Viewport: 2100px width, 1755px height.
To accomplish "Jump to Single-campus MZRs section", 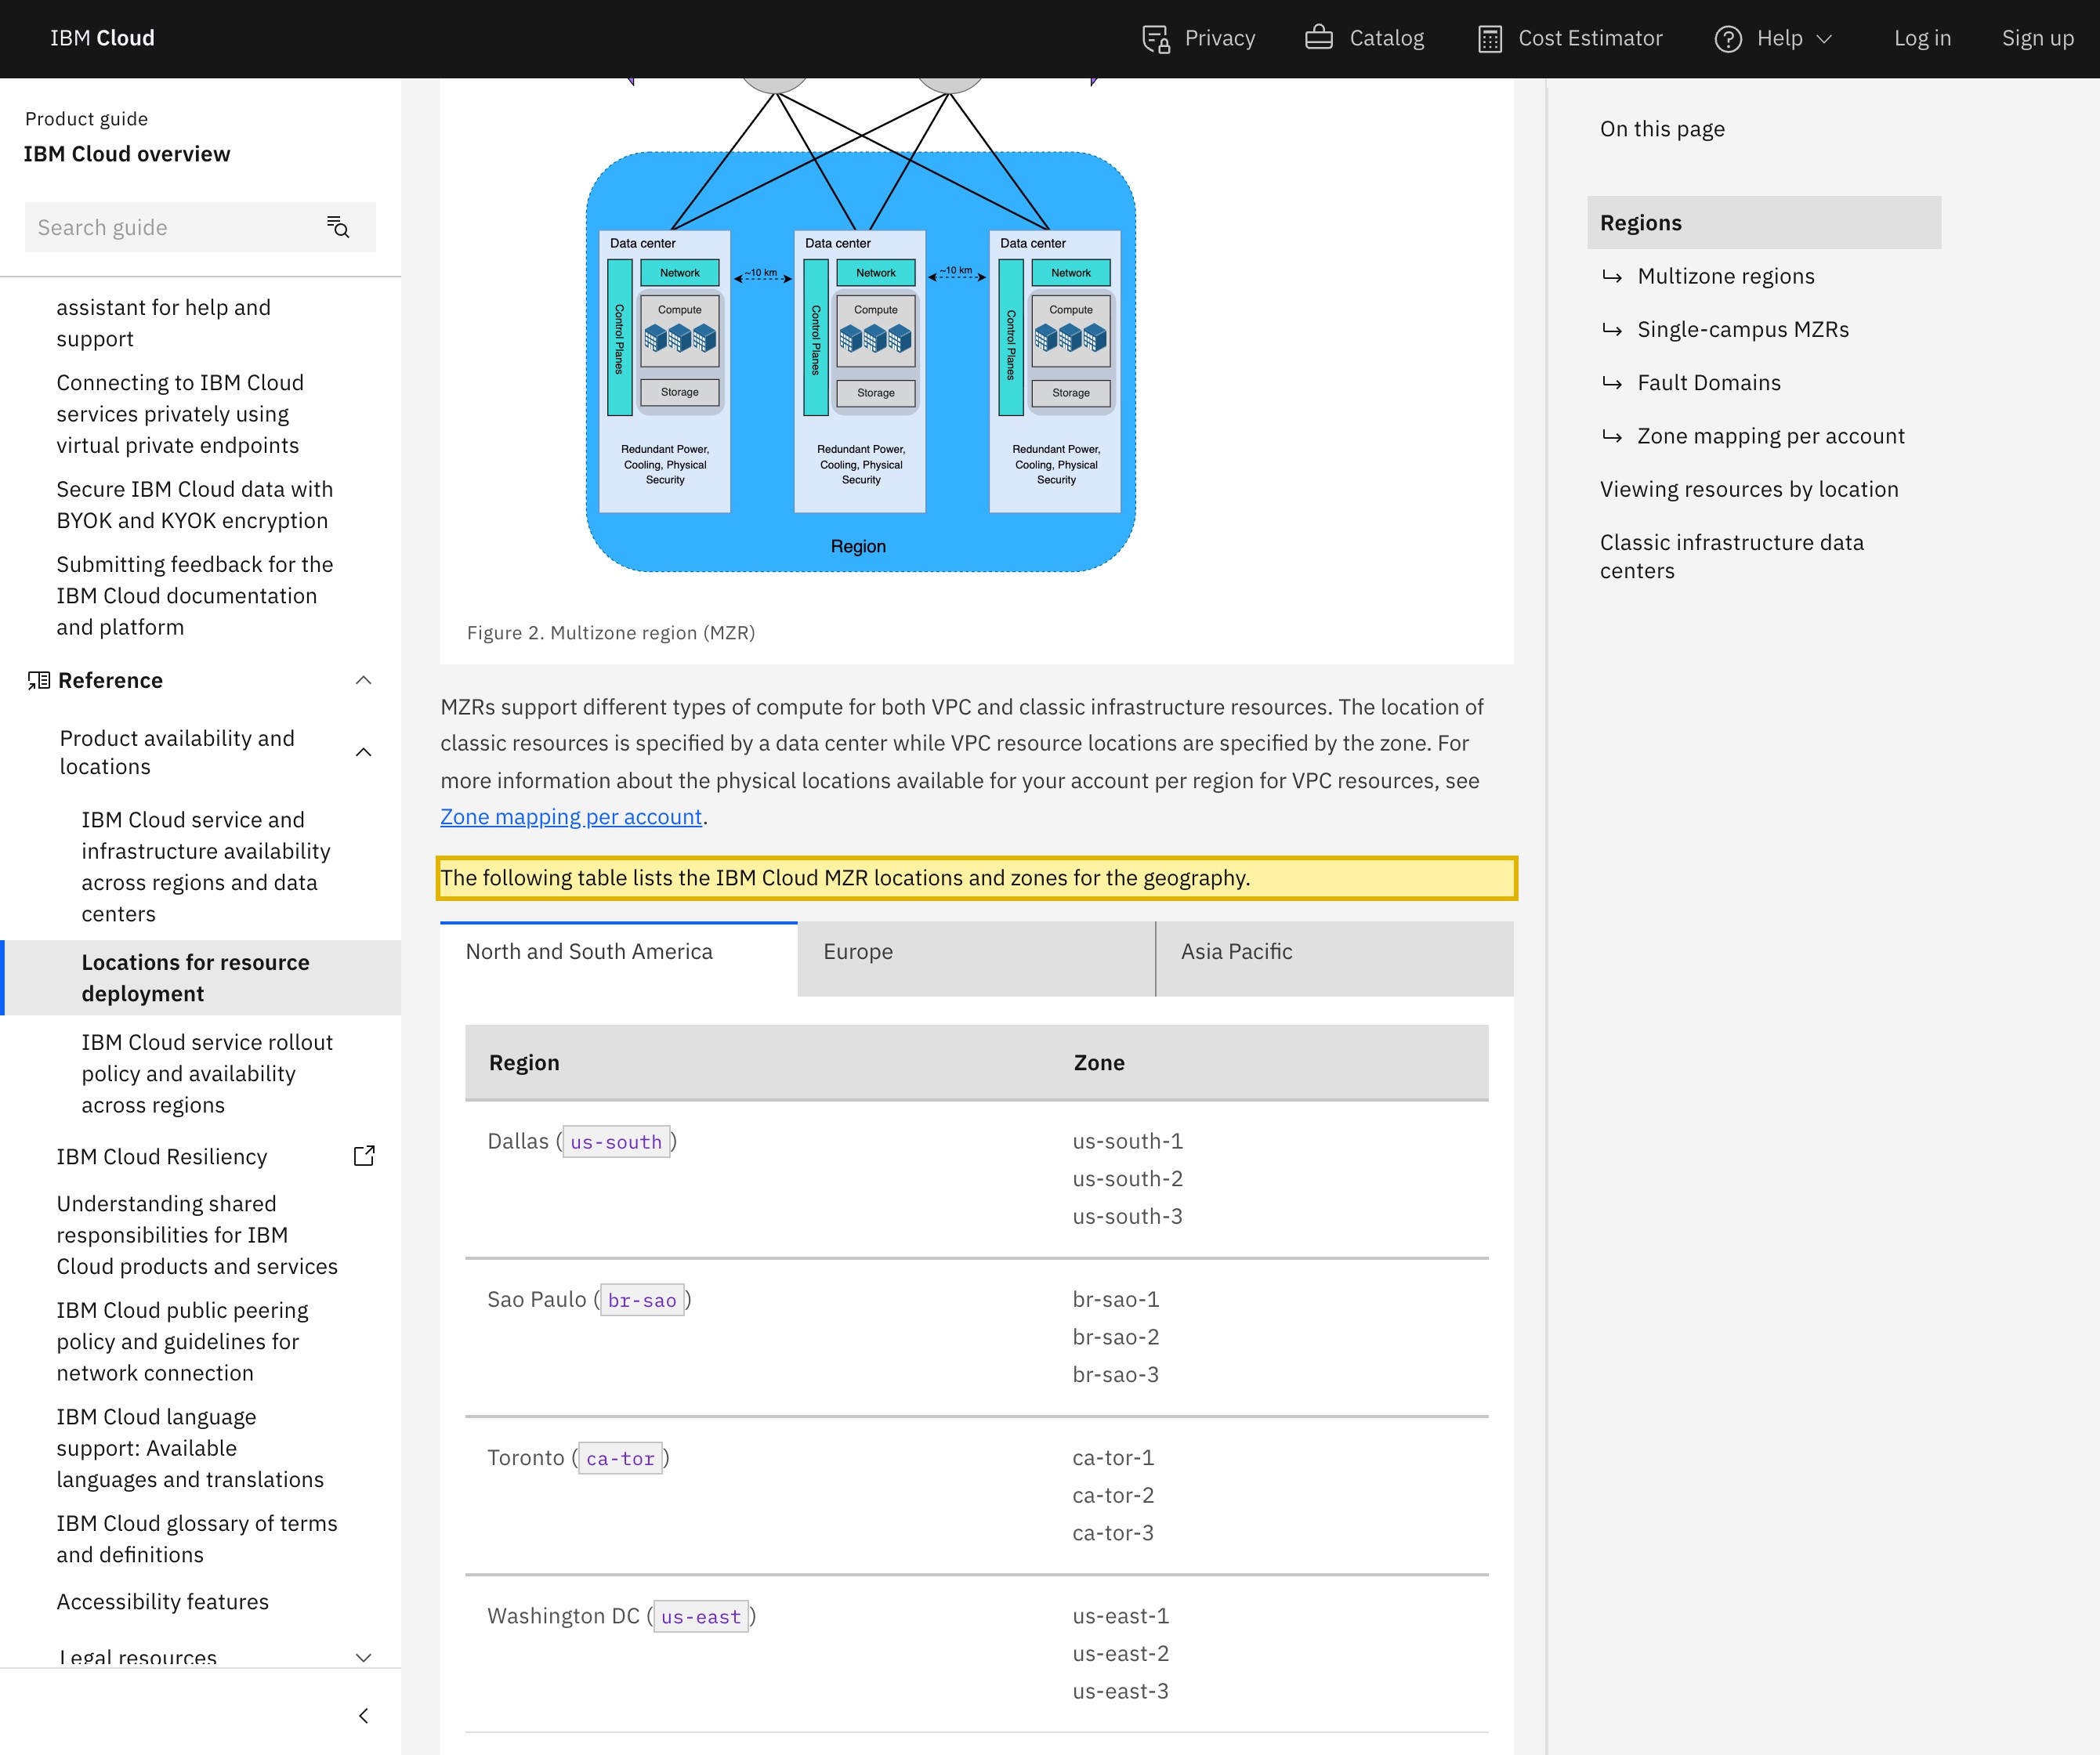I will (x=1743, y=329).
